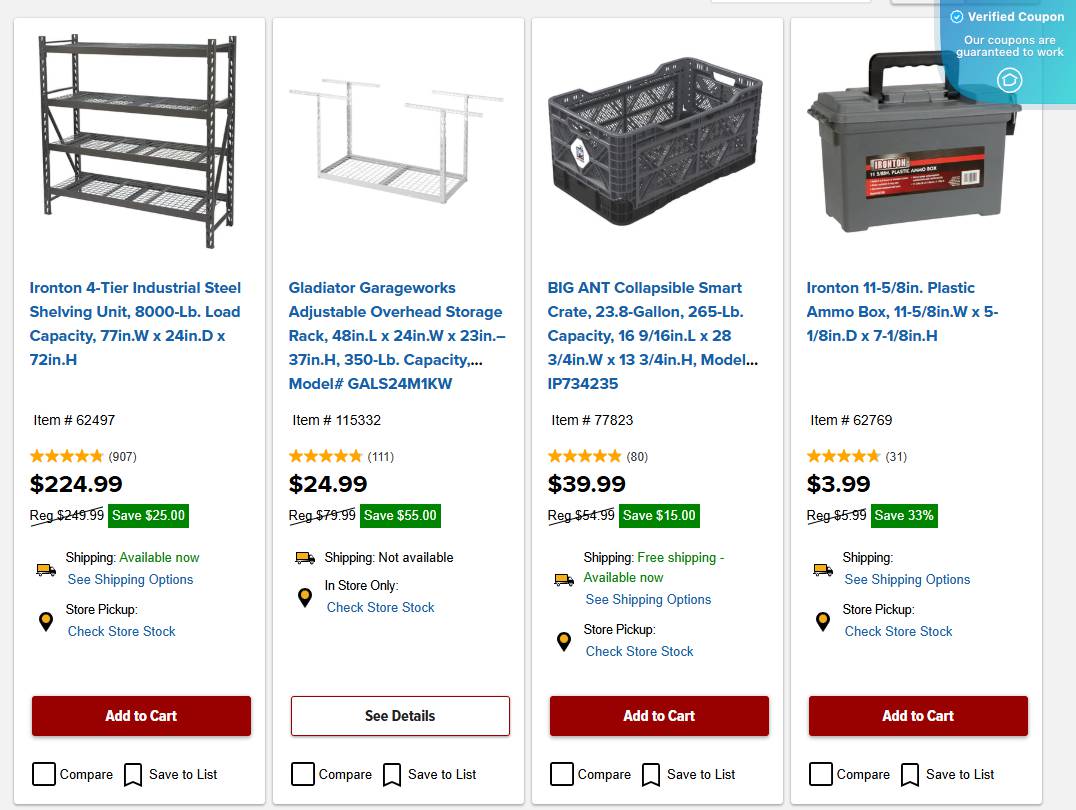1076x810 pixels.
Task: Click the bookmark icon beside Gladiator Save to List
Action: (x=391, y=774)
